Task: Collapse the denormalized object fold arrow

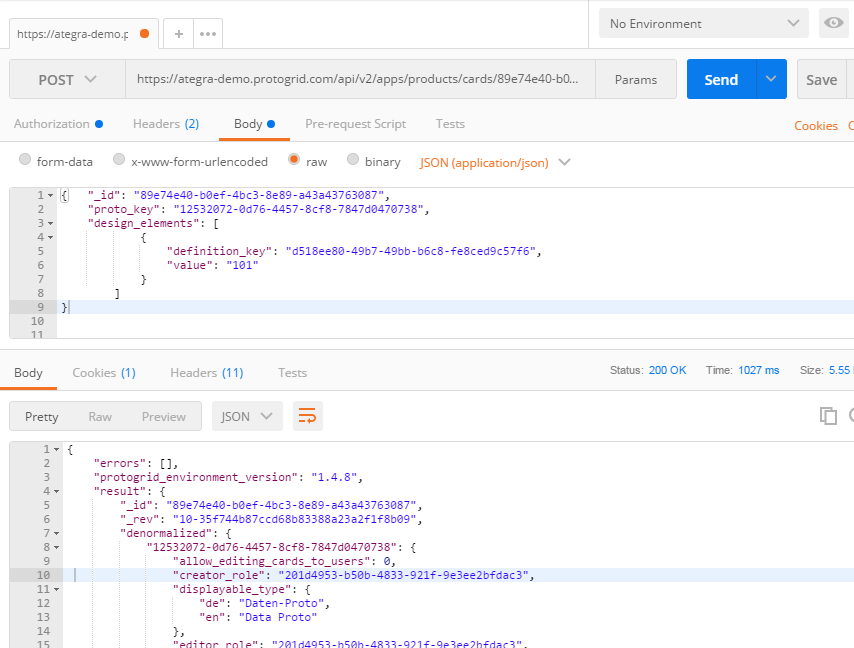Action: [57, 533]
